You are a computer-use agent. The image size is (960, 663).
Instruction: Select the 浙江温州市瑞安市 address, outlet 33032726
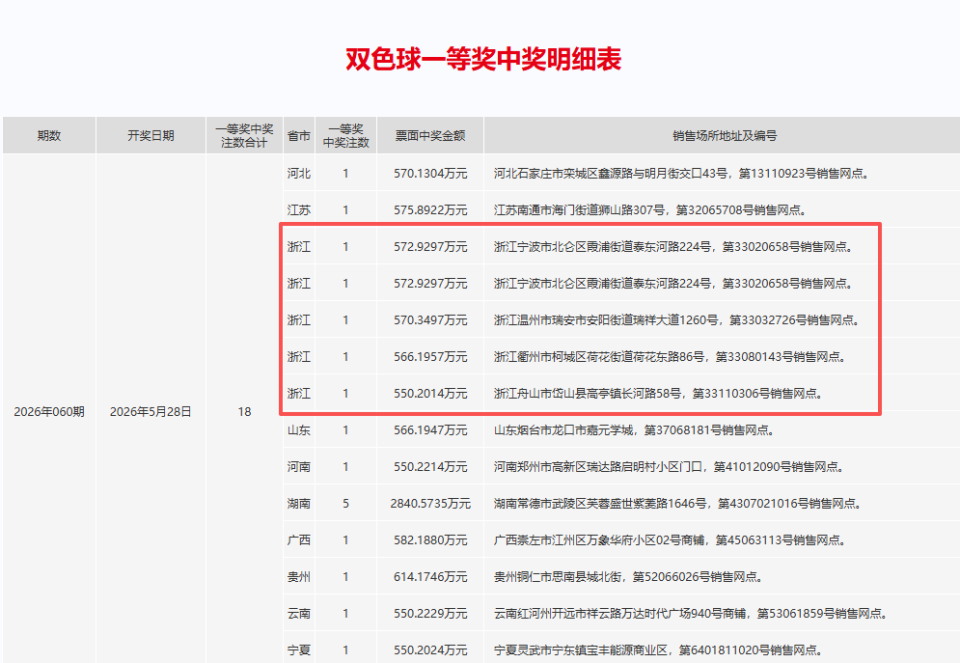point(677,320)
